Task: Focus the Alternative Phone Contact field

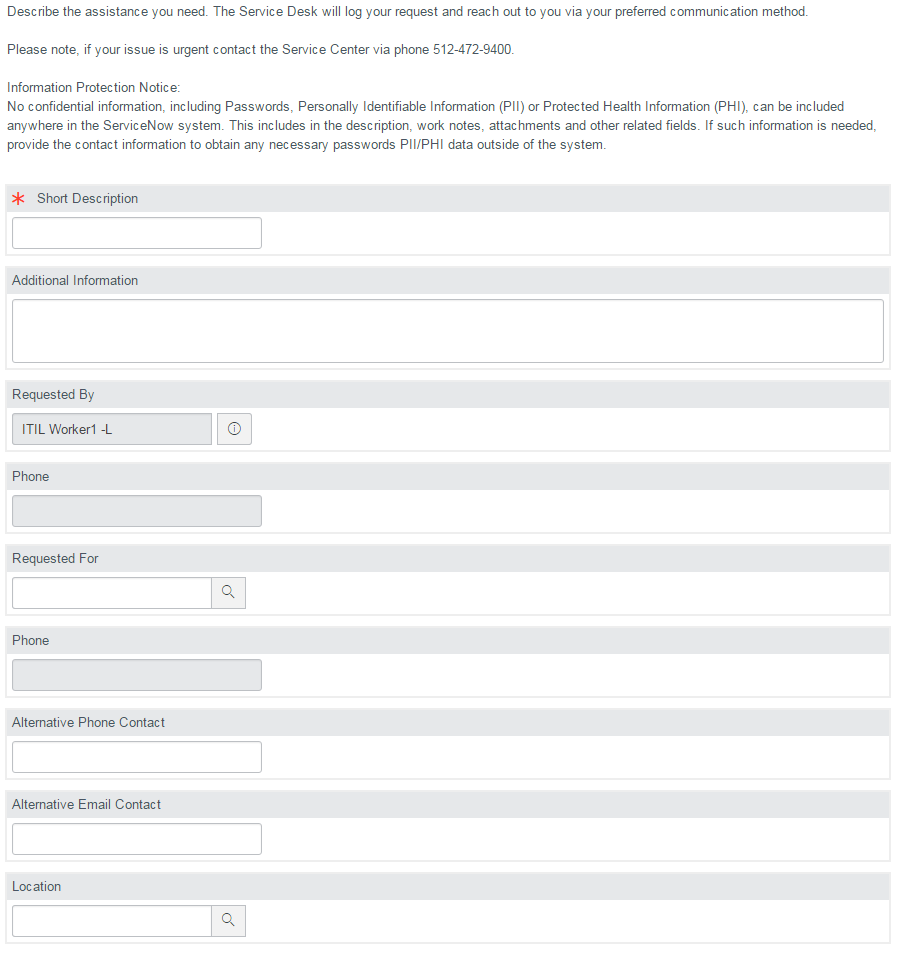Action: pos(137,757)
